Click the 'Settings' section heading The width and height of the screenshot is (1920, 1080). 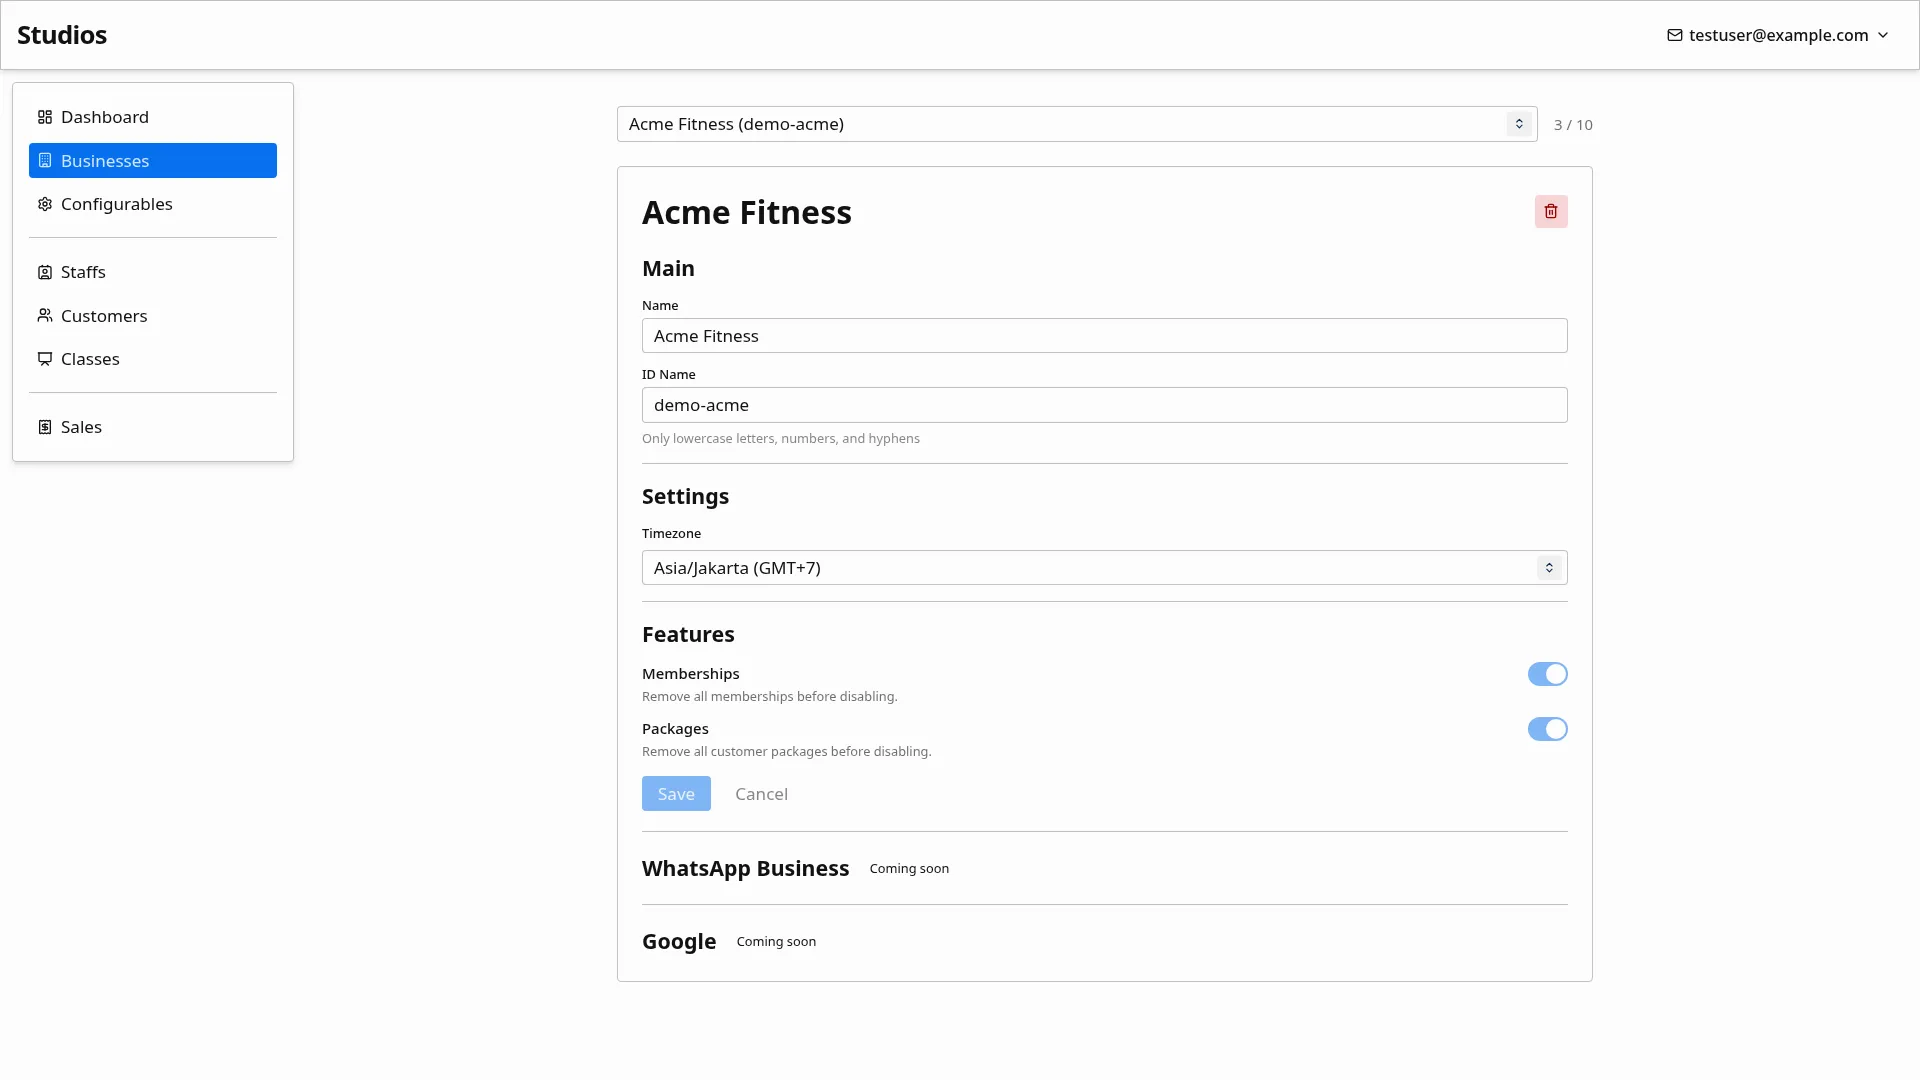(685, 497)
